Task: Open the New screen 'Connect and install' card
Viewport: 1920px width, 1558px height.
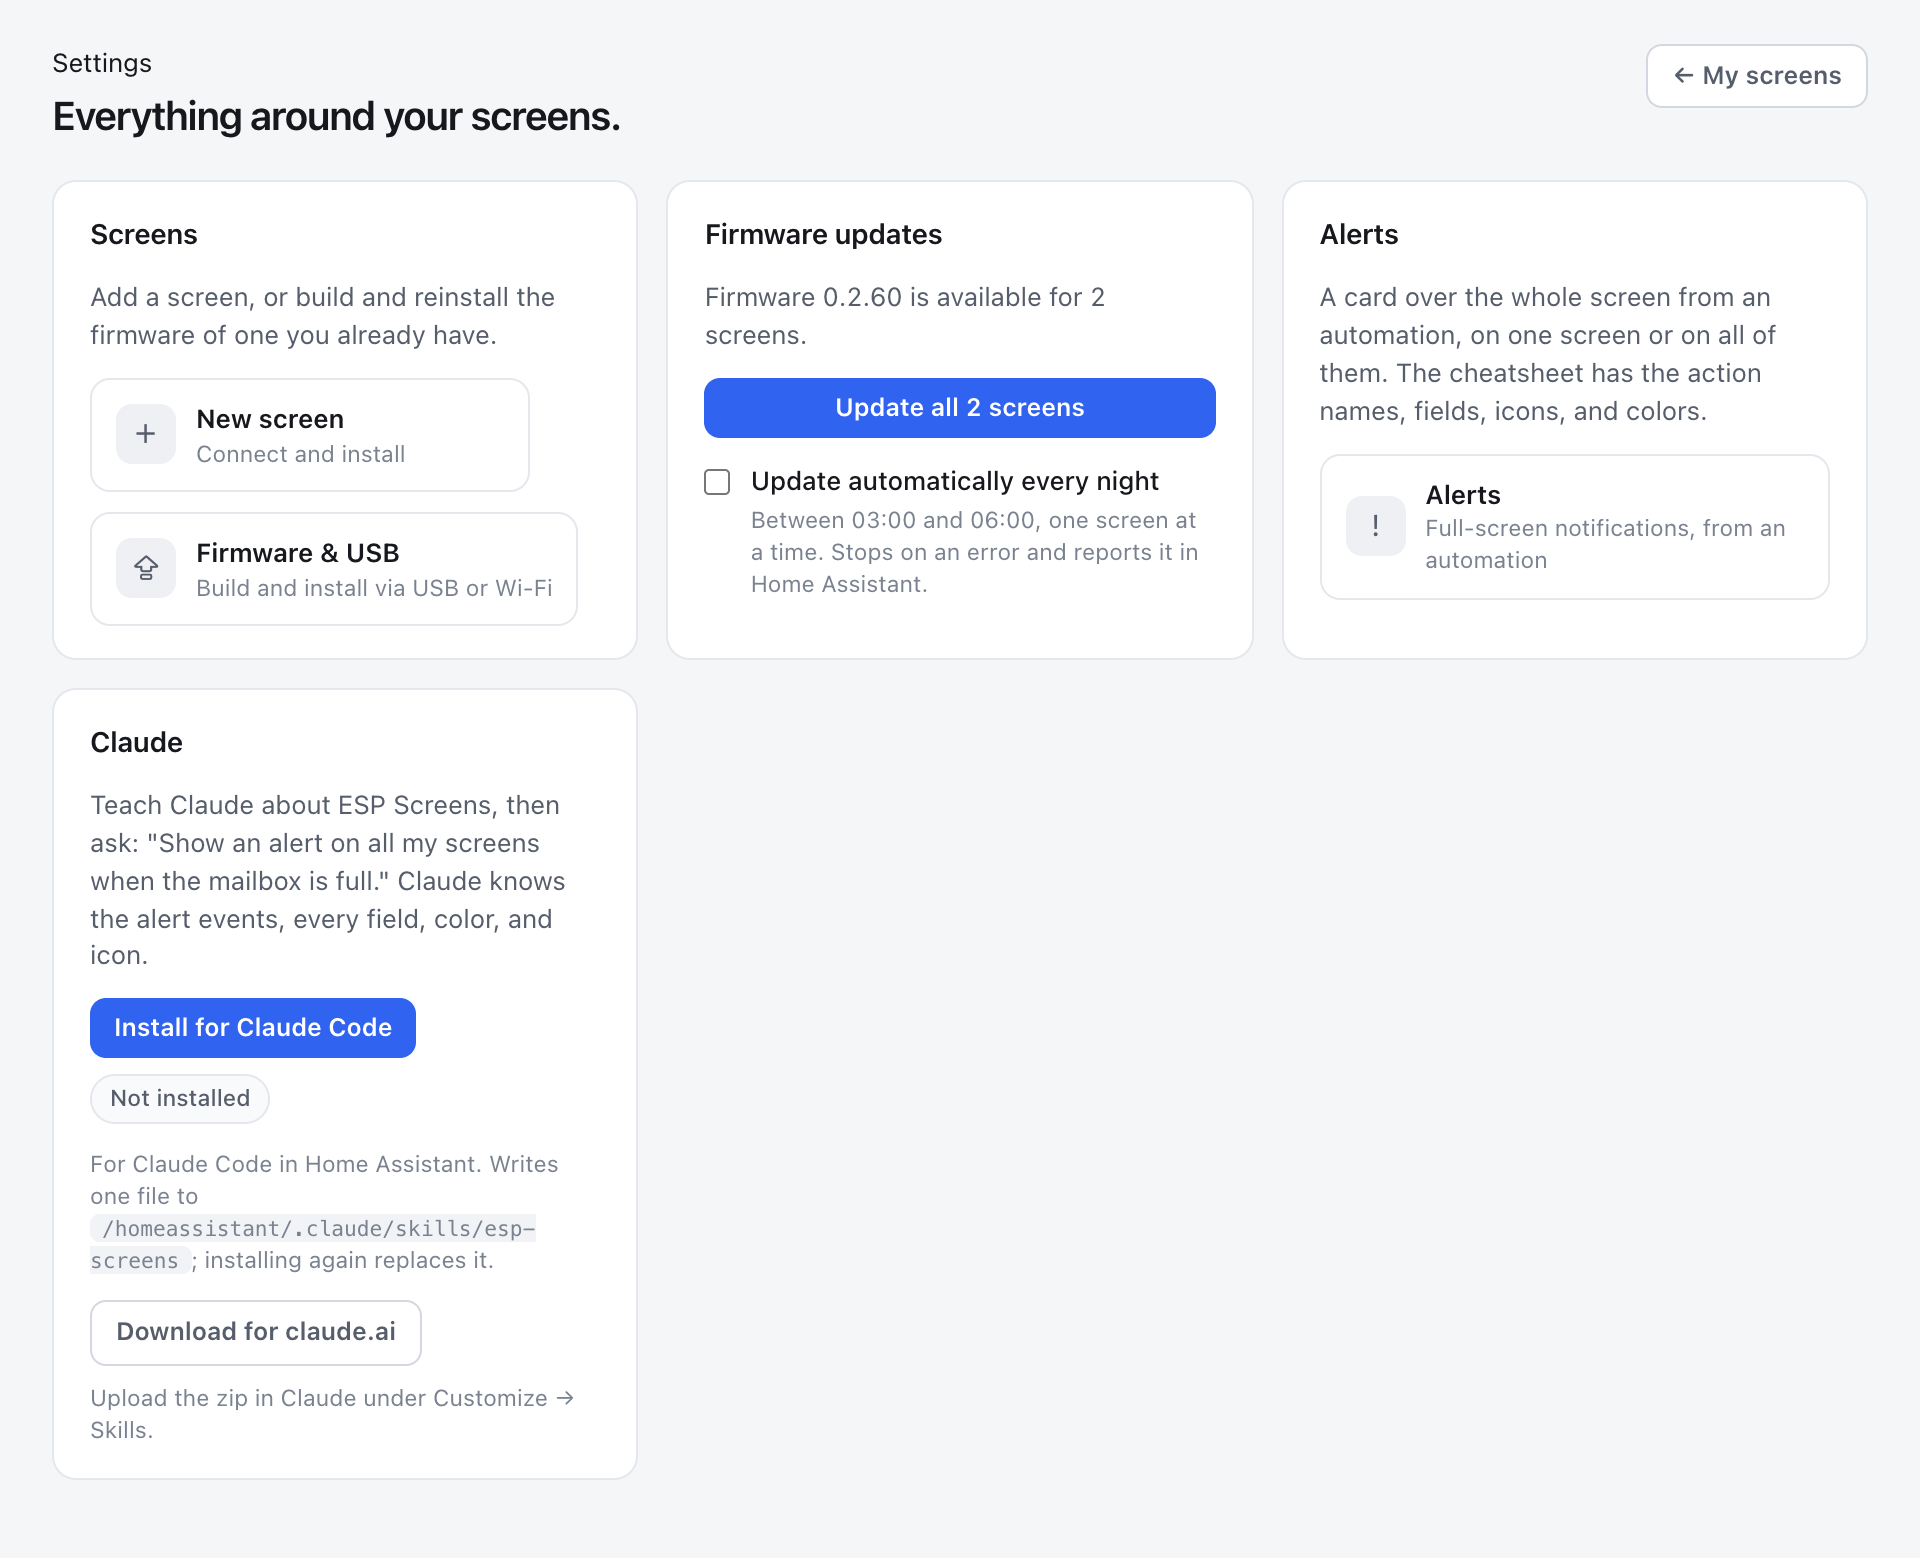Action: point(310,435)
